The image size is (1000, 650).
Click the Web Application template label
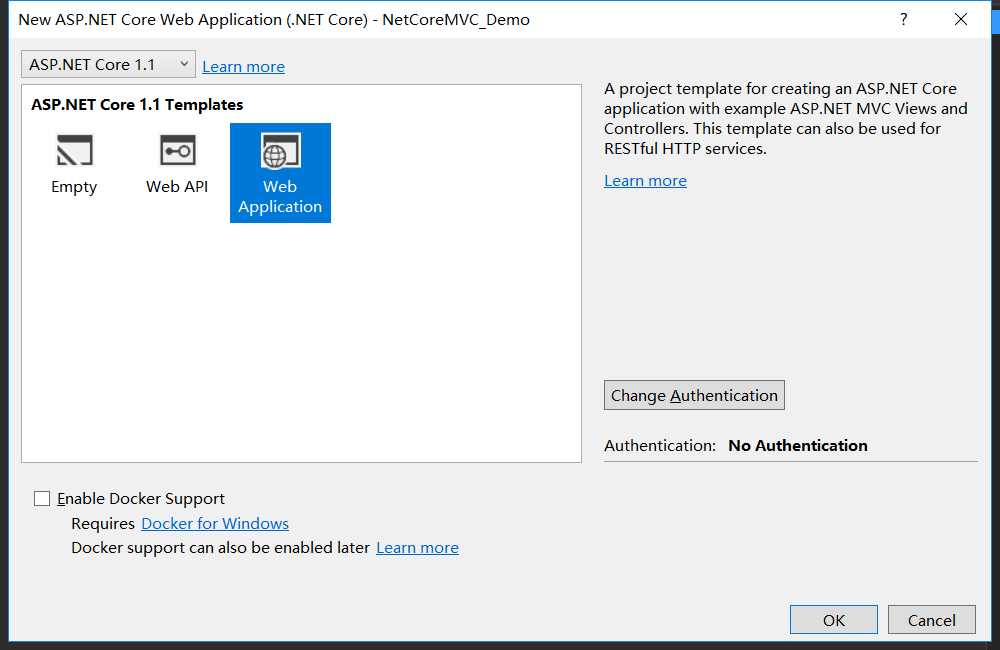point(280,197)
